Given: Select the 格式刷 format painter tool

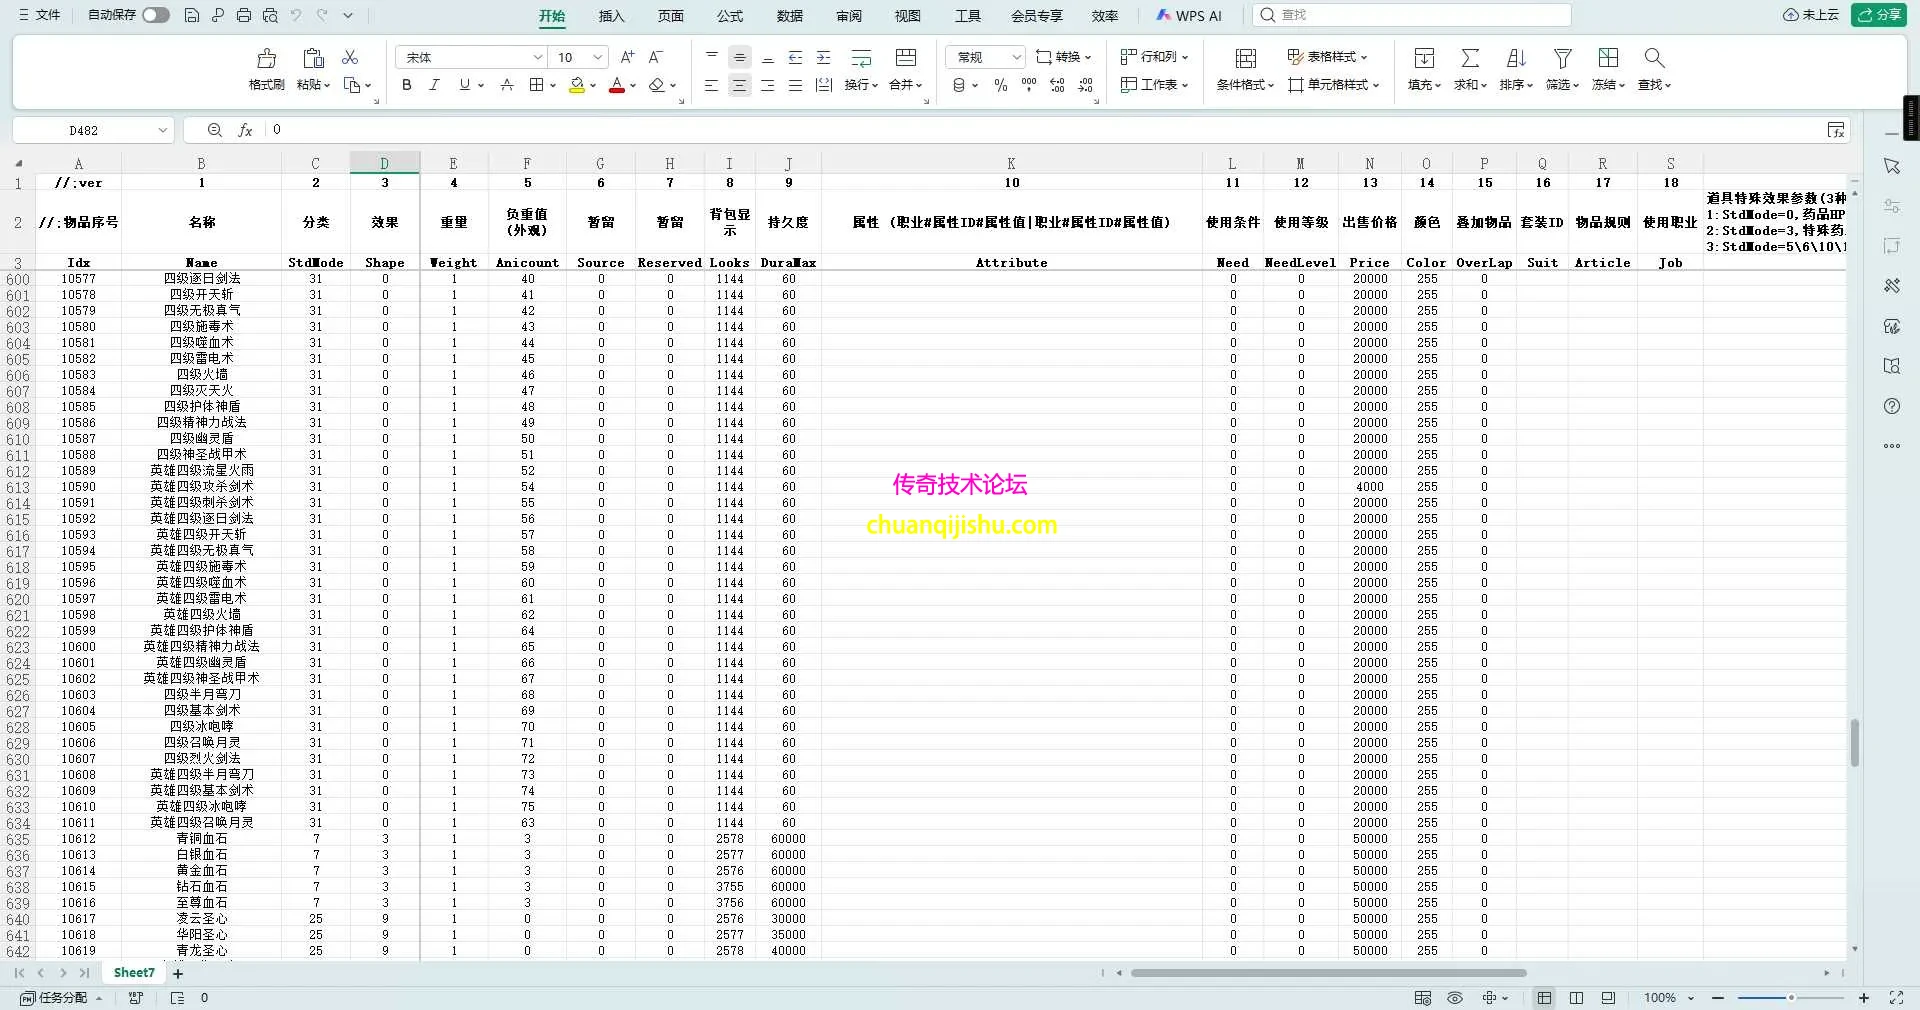Looking at the screenshot, I should (266, 69).
